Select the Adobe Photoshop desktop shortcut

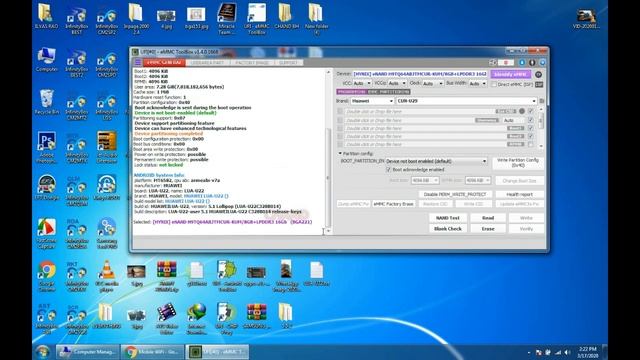tap(46, 147)
